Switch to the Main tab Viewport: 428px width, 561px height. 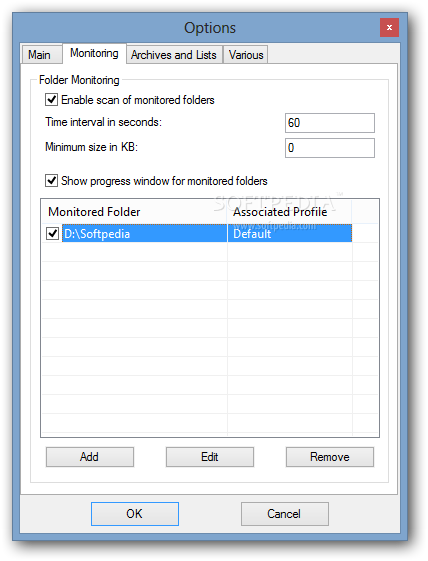[42, 55]
